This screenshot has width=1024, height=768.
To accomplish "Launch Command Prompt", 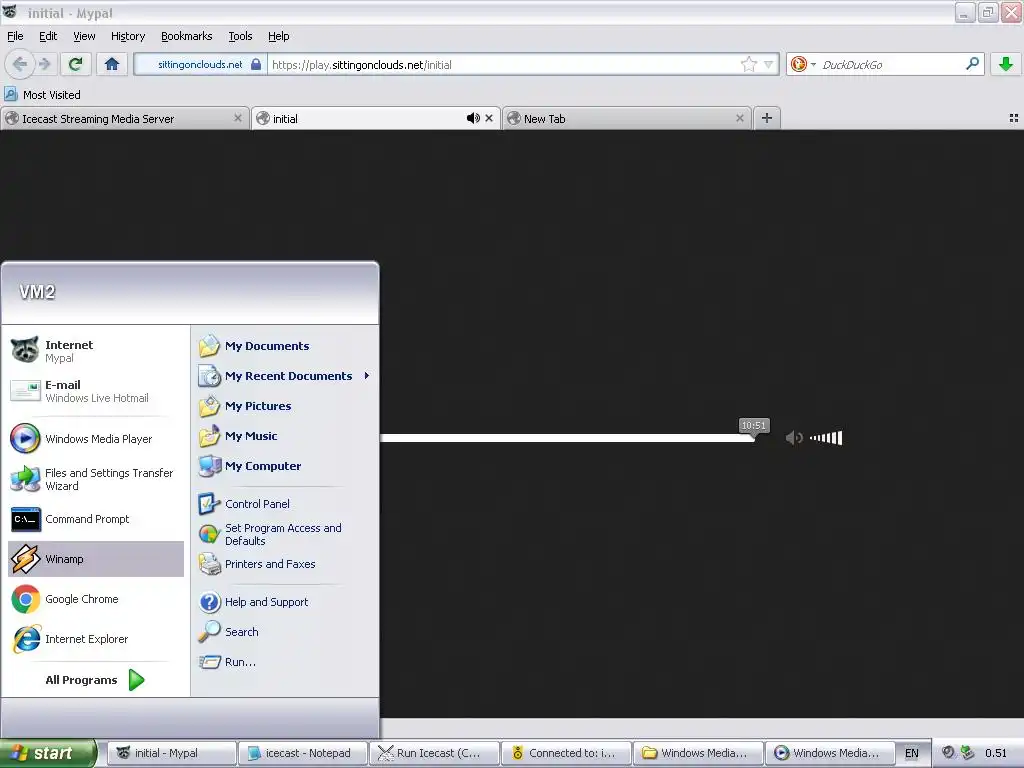I will [x=95, y=519].
